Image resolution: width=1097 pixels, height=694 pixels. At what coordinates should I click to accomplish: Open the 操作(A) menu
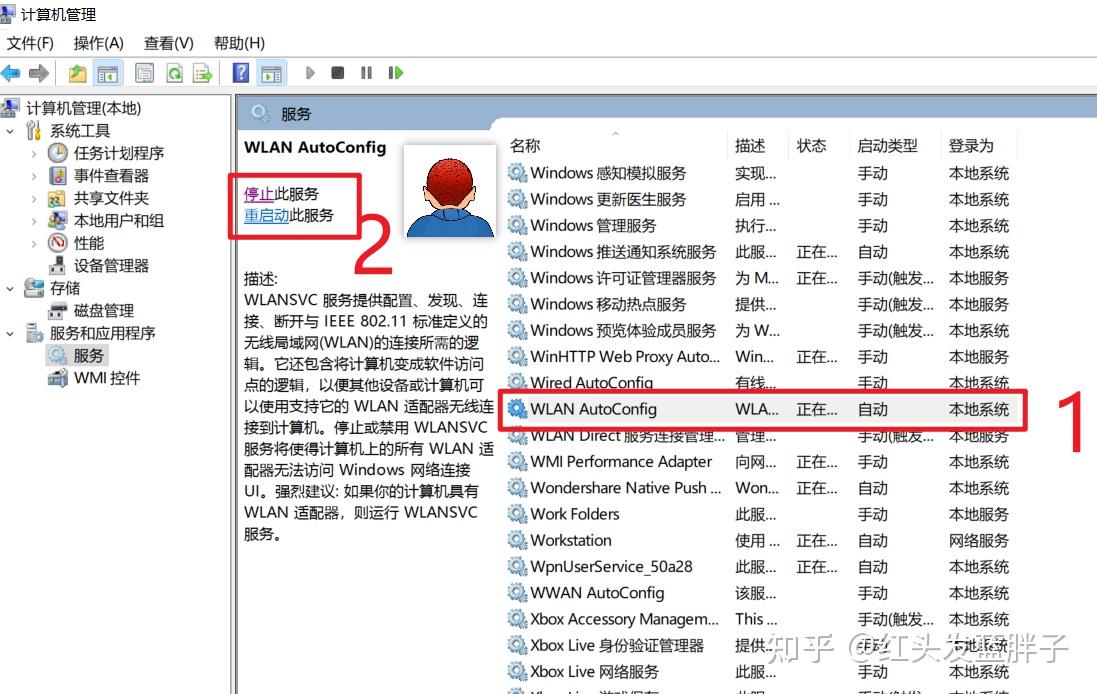tap(99, 43)
